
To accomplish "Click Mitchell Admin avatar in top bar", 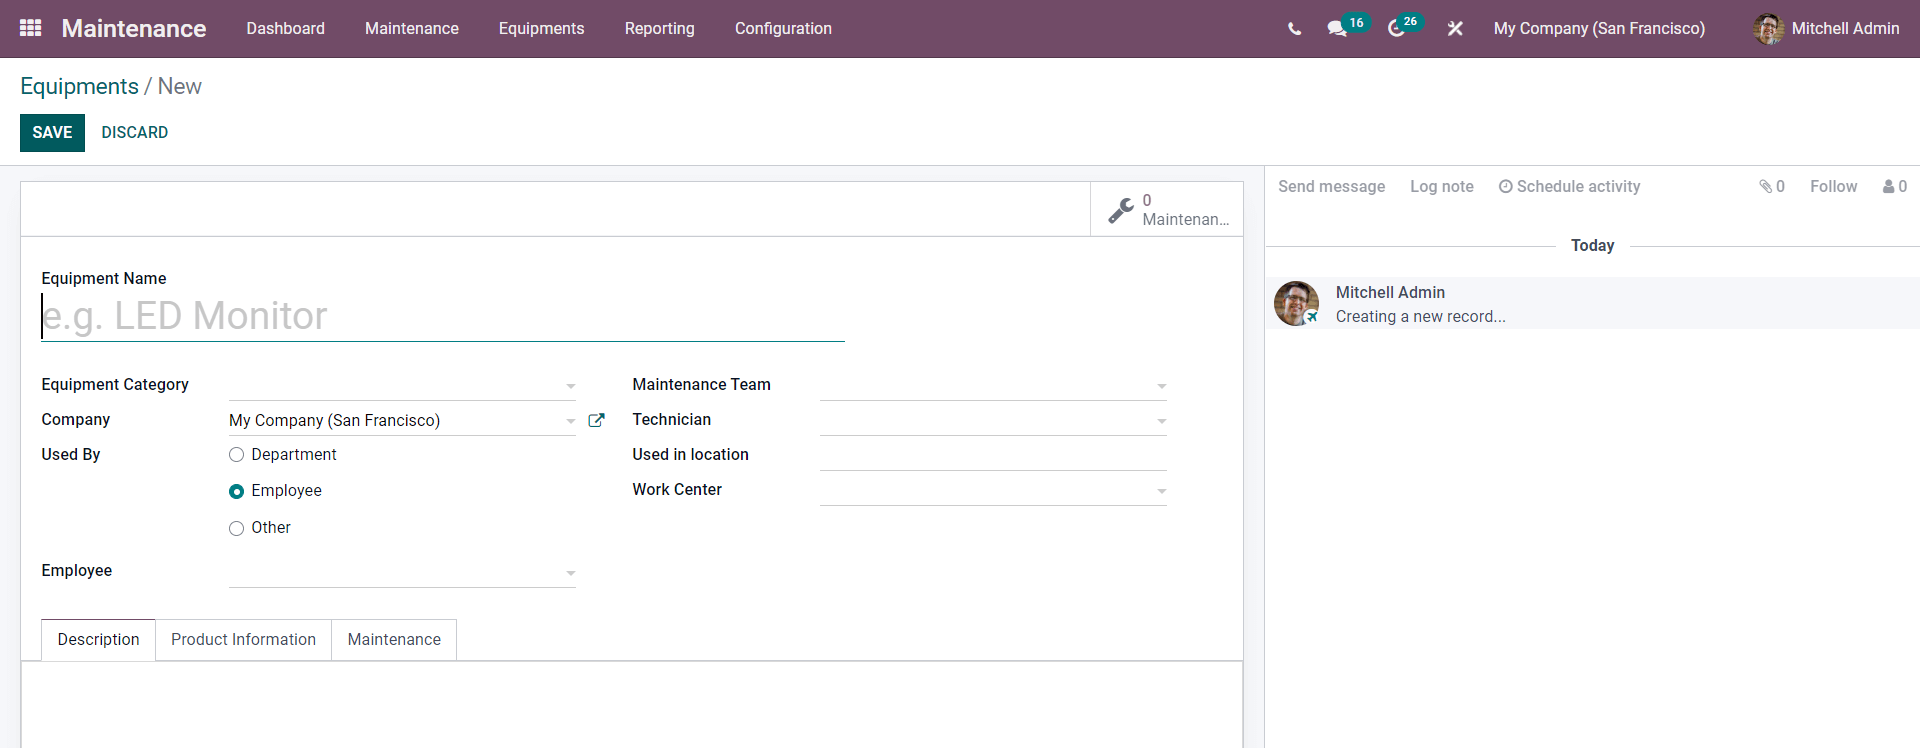I will click(1768, 29).
